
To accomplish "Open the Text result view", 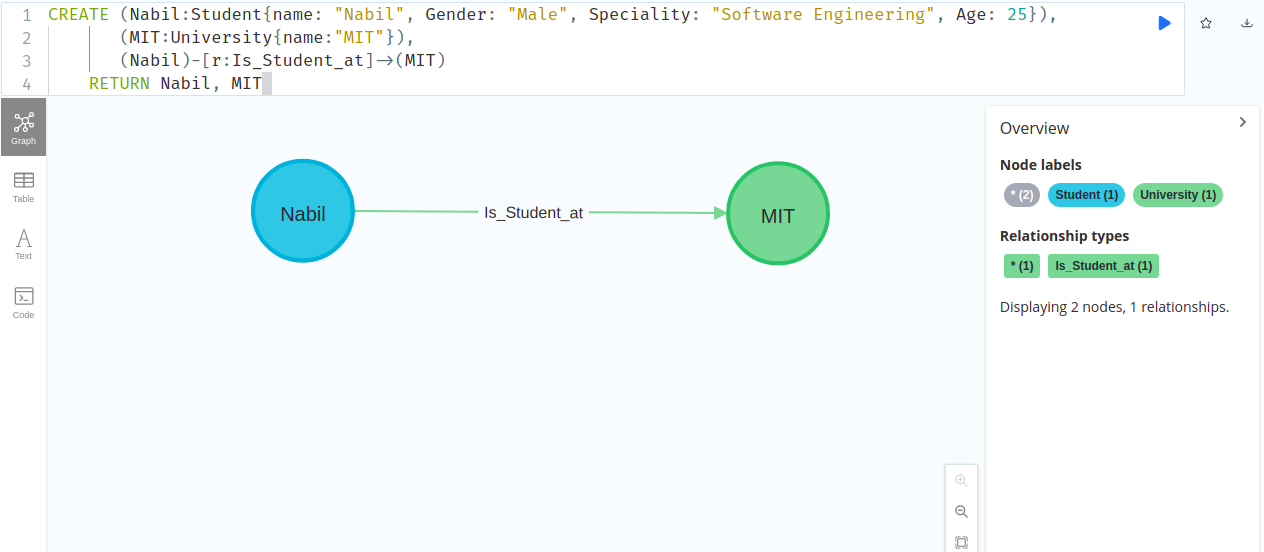I will [23, 244].
